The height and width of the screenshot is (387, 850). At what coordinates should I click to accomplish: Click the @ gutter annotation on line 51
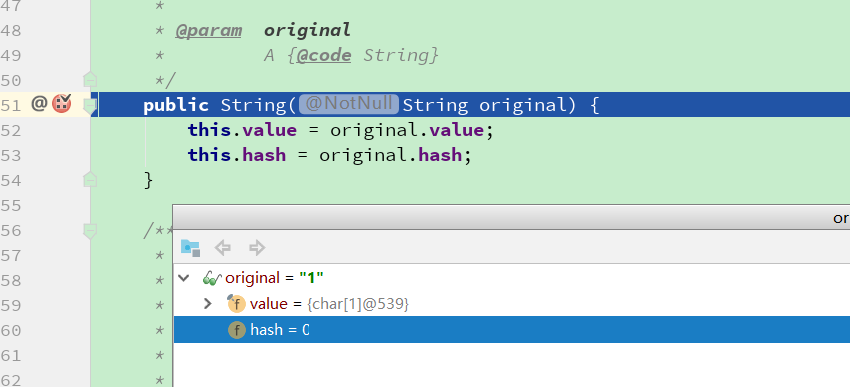pos(39,103)
